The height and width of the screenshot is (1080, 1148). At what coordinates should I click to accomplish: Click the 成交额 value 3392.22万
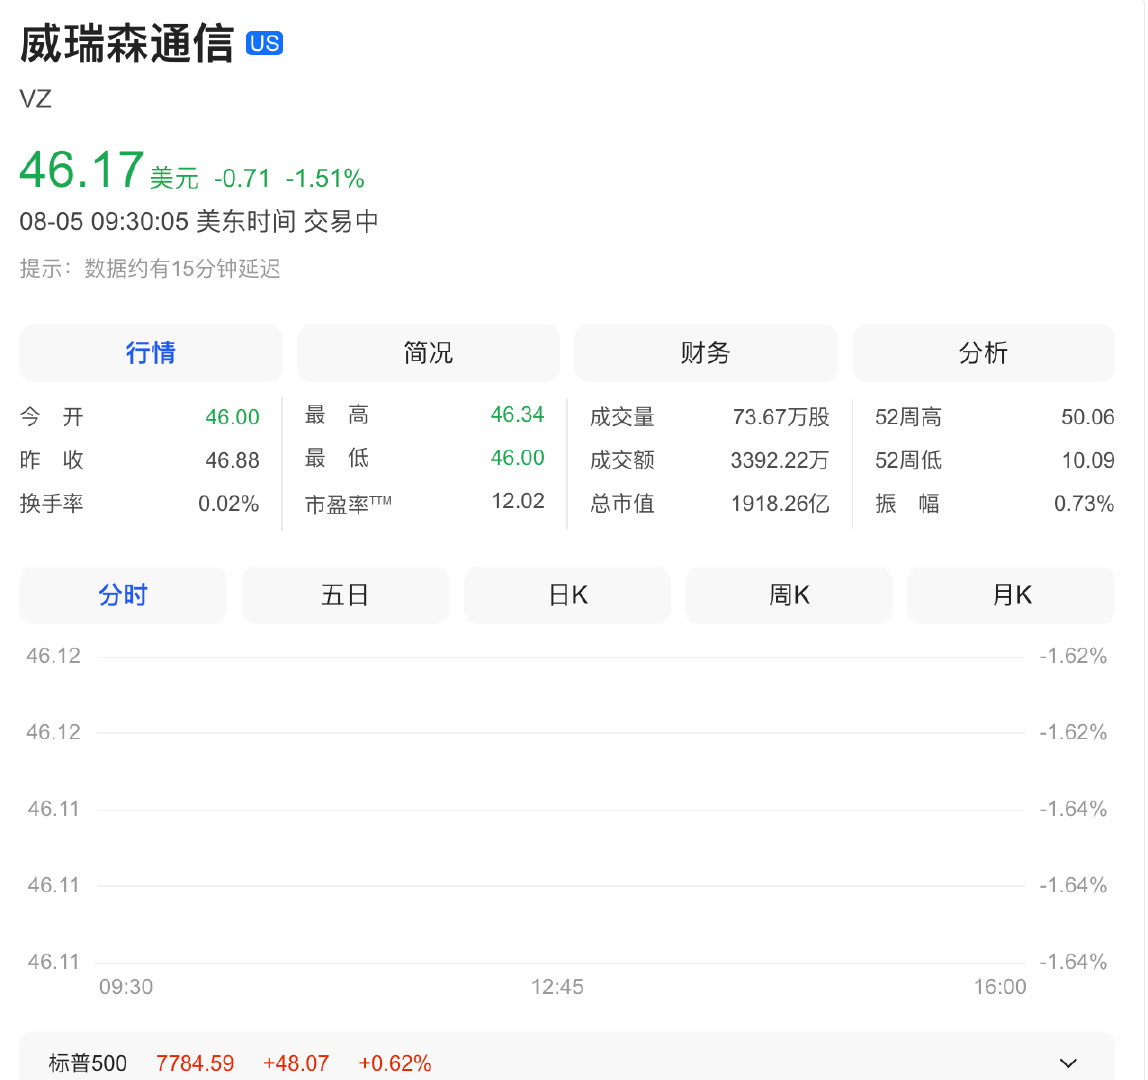coord(780,461)
